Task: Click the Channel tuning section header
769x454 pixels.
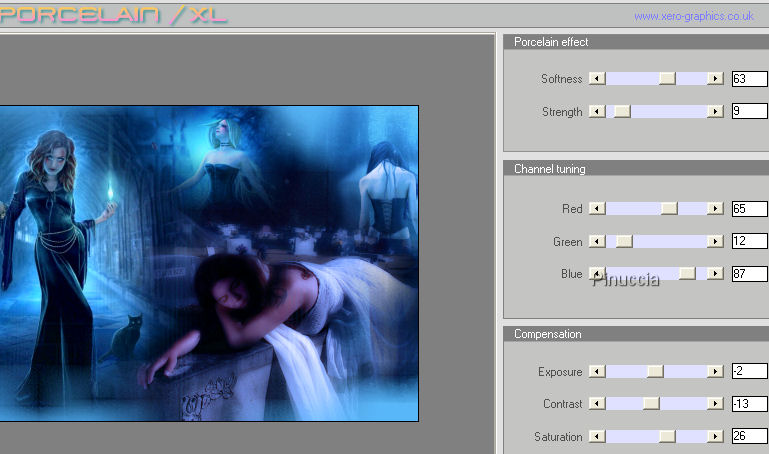Action: pos(636,169)
